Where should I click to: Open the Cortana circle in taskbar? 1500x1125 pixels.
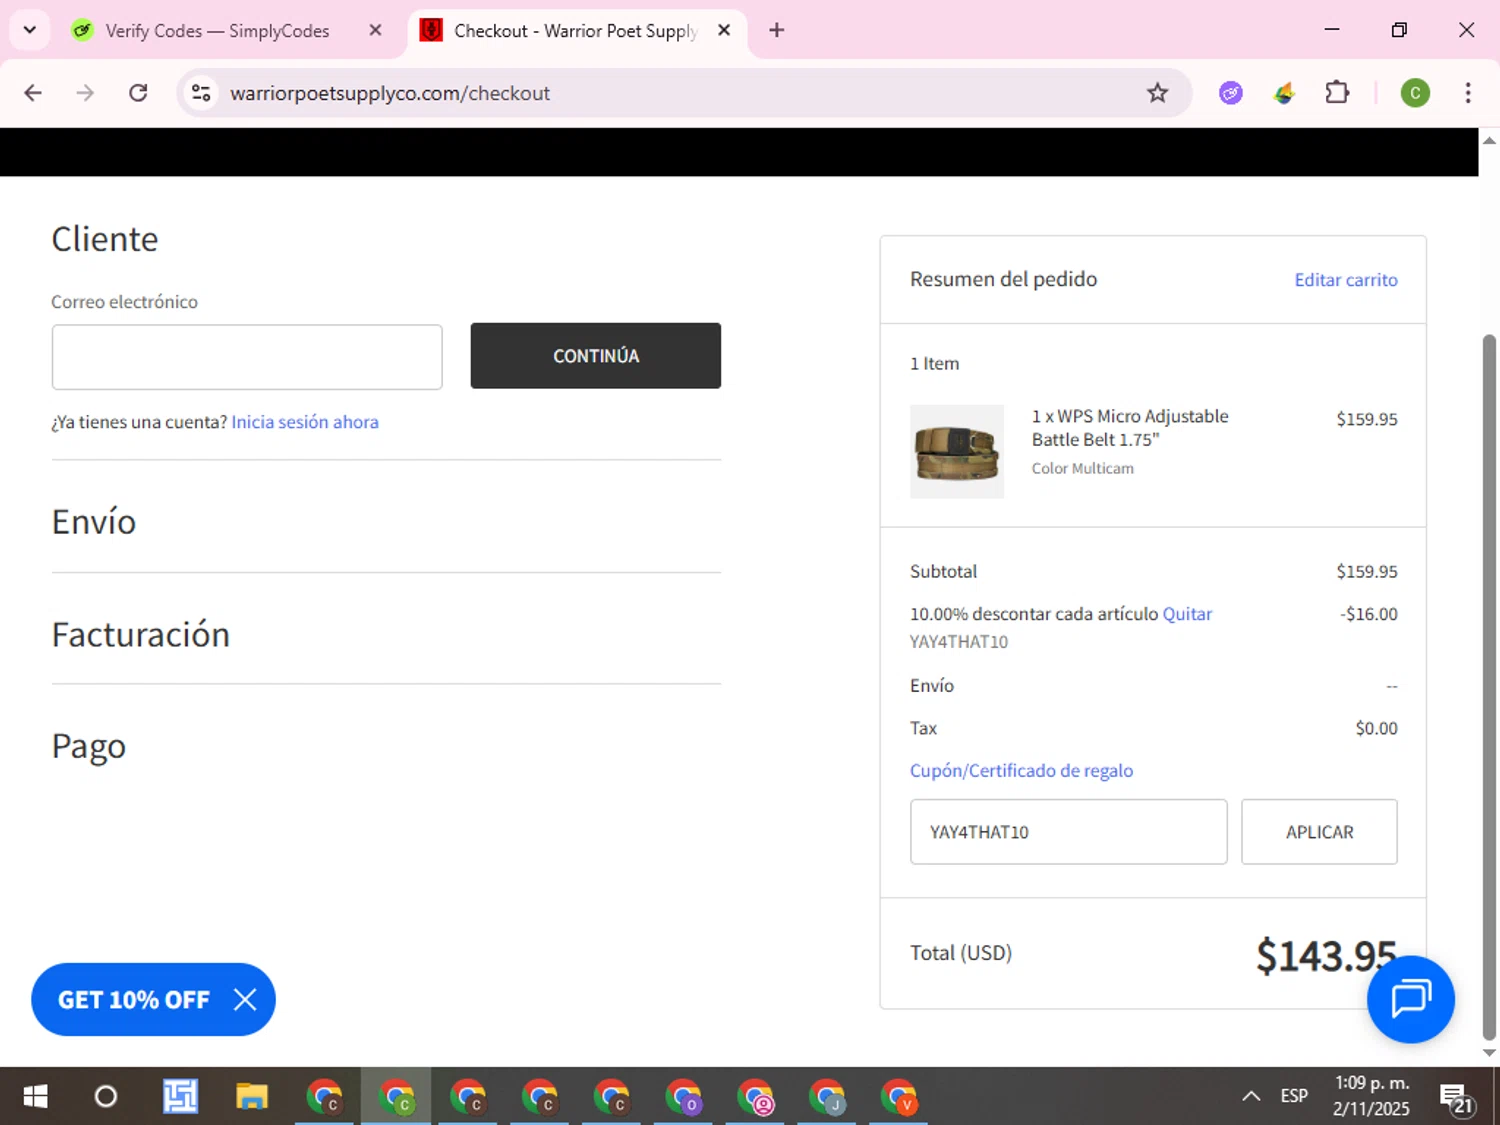[105, 1097]
